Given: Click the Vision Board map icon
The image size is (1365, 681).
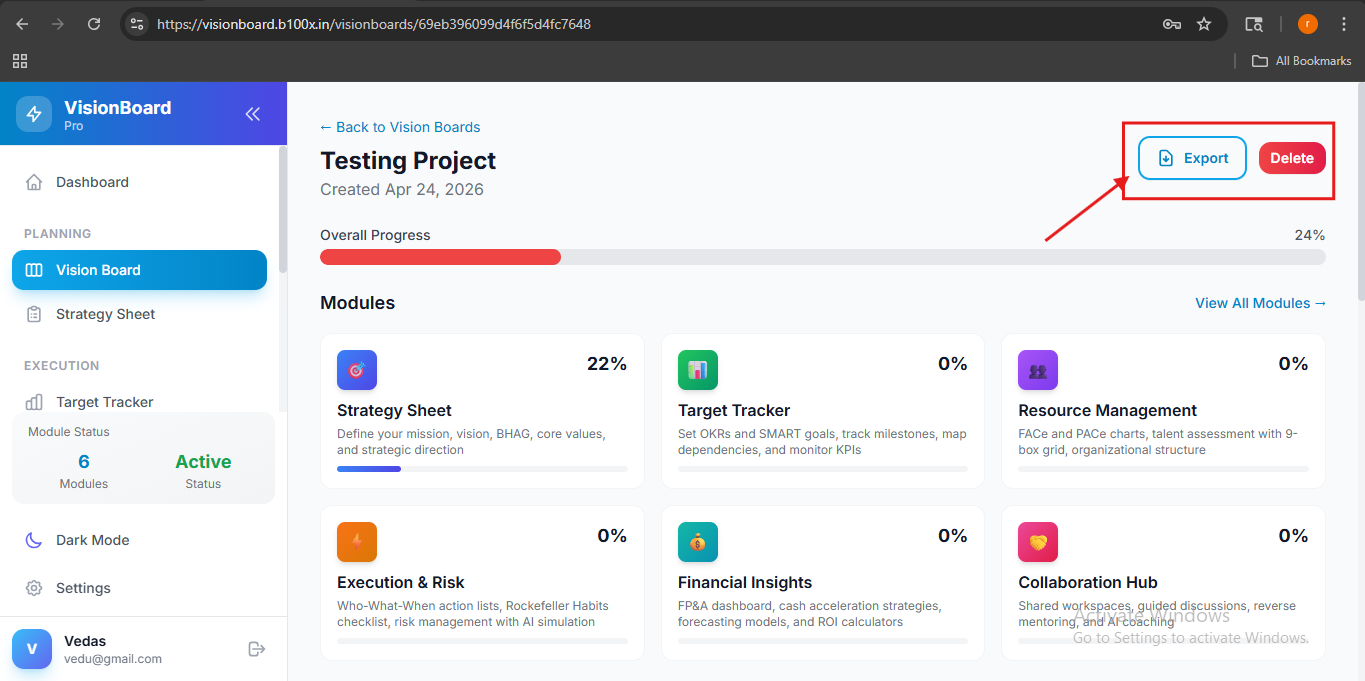Looking at the screenshot, I should (34, 270).
